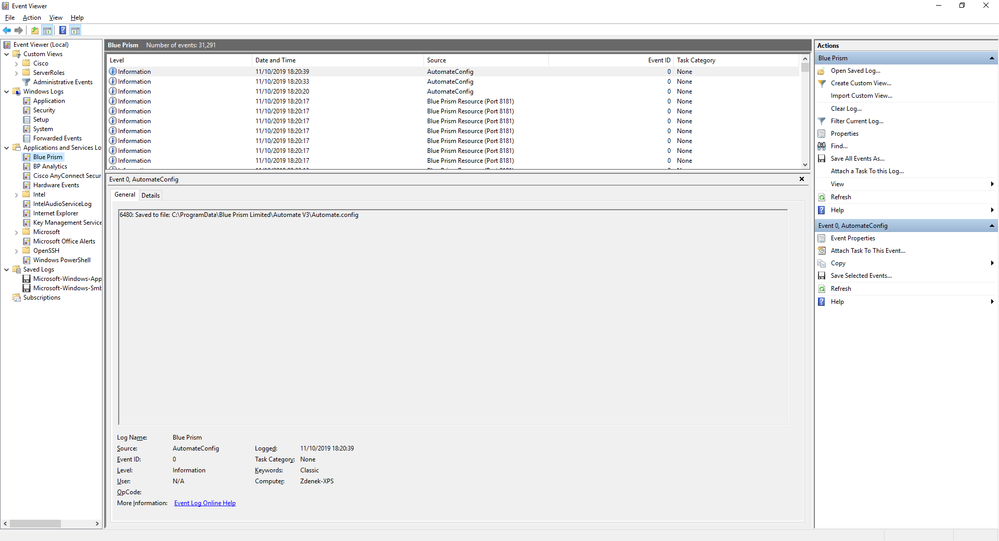The width and height of the screenshot is (999, 541).
Task: Click the Copy icon in actions pane
Action: pos(821,263)
